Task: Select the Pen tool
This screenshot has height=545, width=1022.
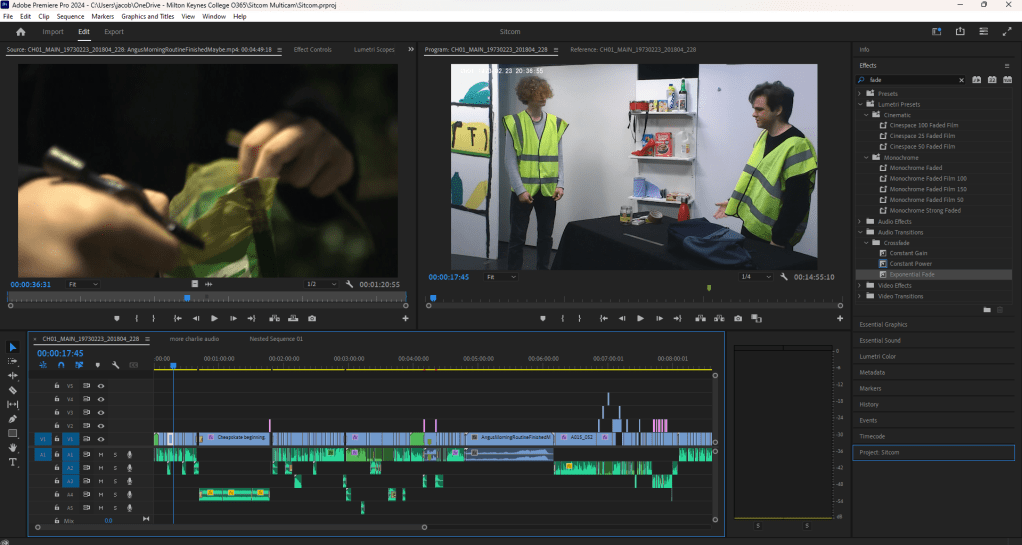Action: pos(13,419)
